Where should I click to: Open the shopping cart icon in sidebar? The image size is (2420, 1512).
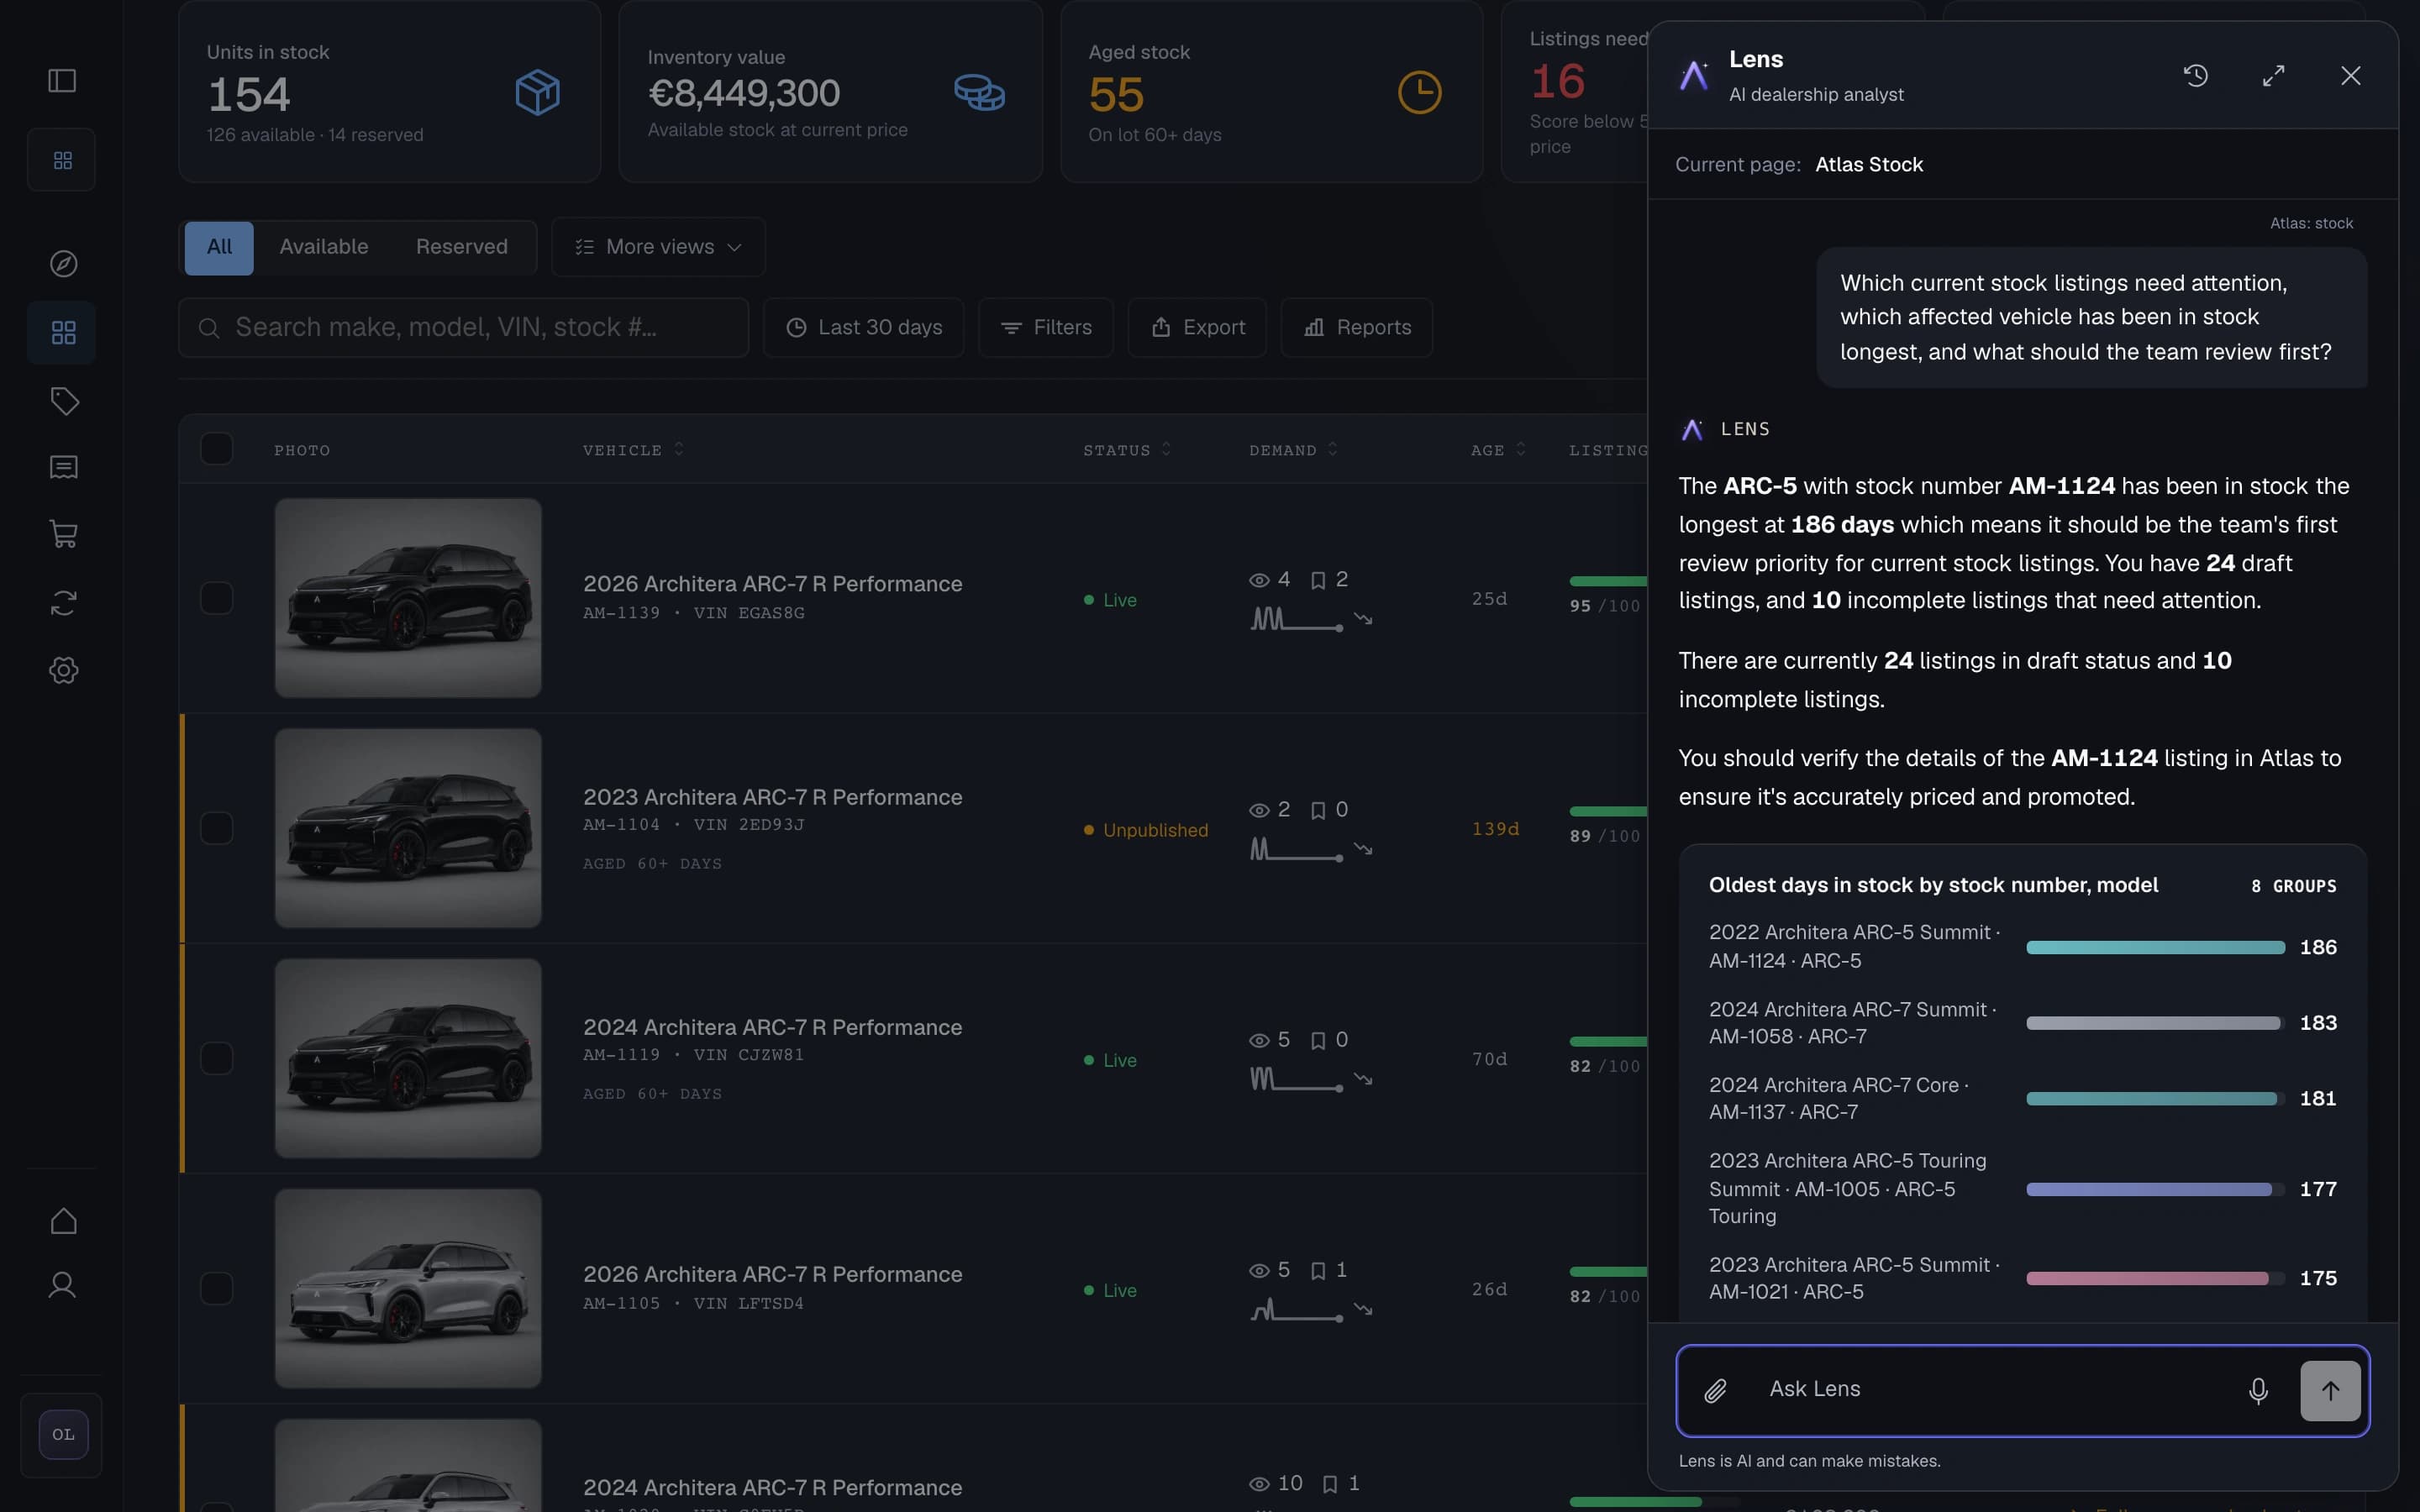point(63,534)
